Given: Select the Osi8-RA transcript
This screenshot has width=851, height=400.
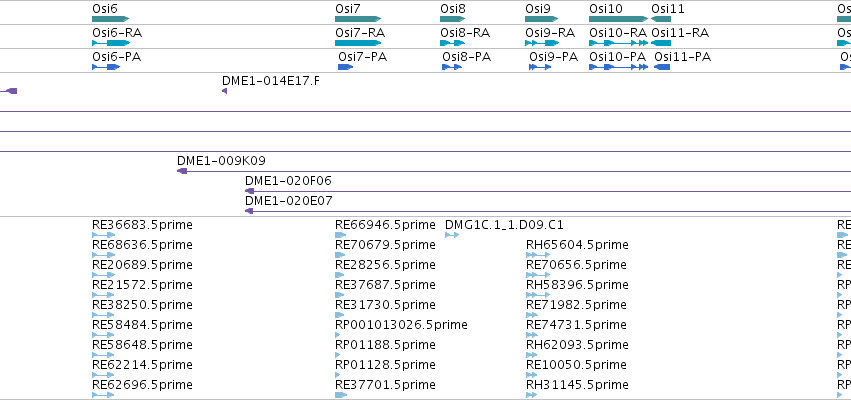Looking at the screenshot, I should click(453, 43).
